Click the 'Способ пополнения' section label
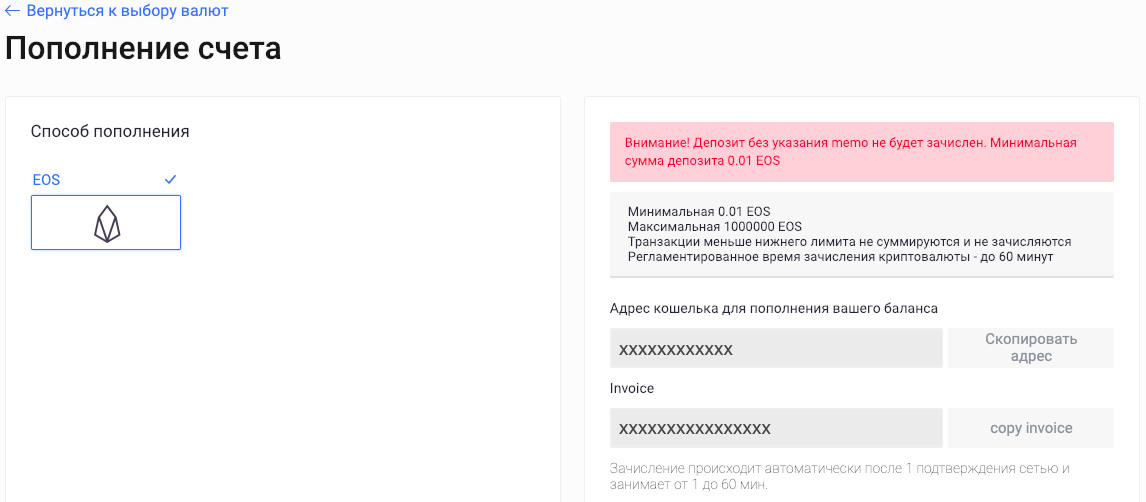The image size is (1146, 502). click(110, 132)
